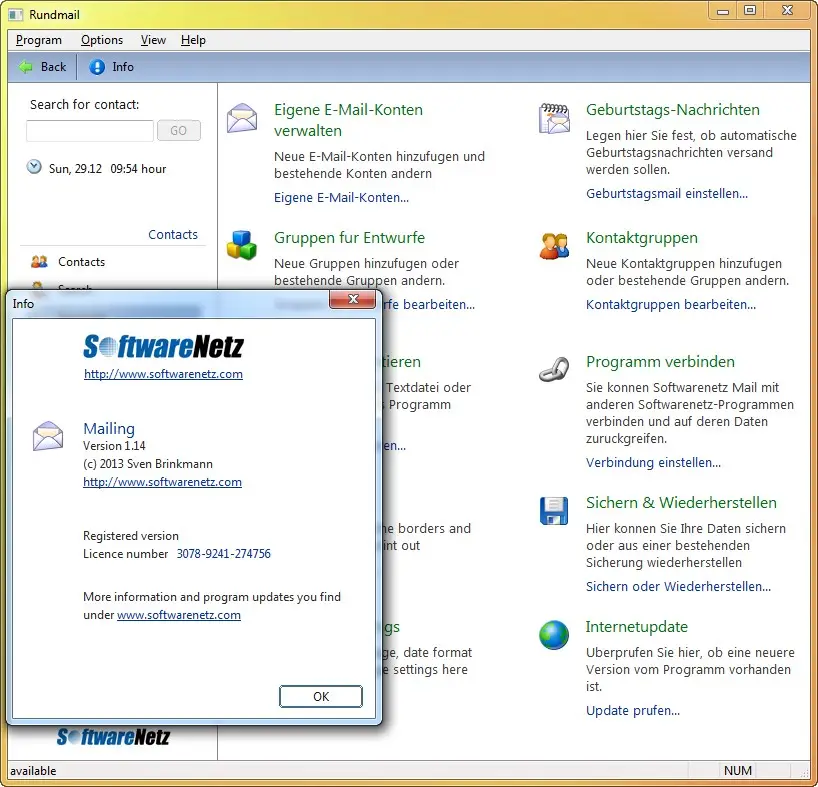Click the Sichern oder Wiederherstellen... link
This screenshot has width=818, height=787.
tap(678, 587)
